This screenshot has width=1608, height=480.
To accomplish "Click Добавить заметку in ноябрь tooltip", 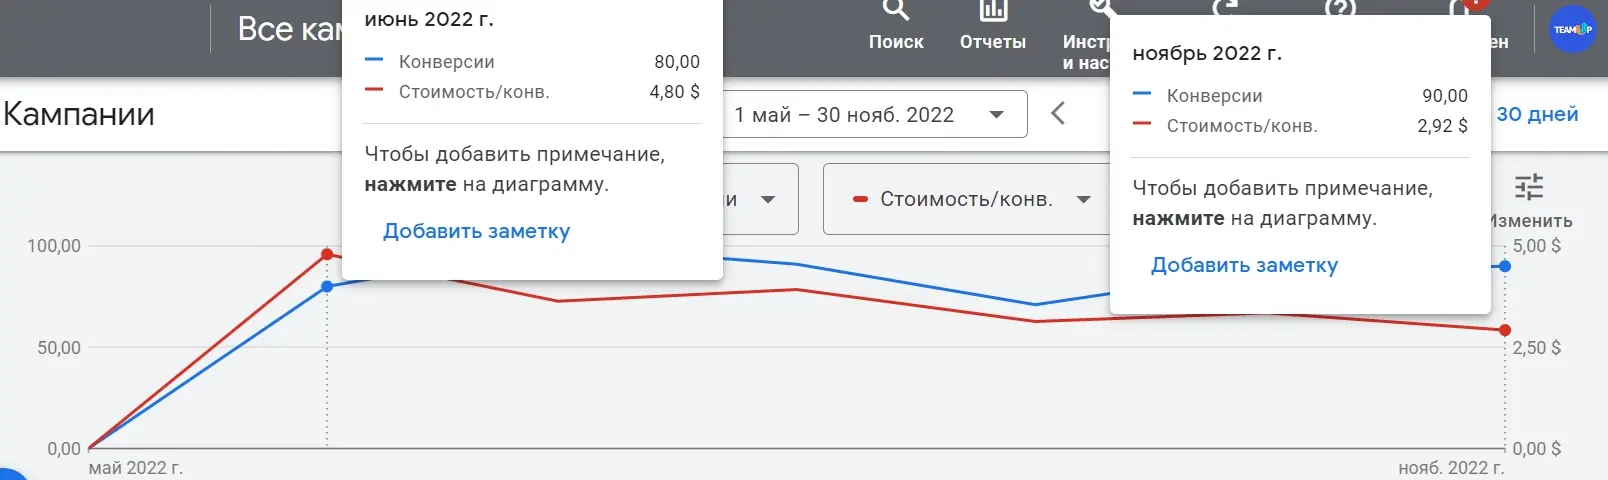I will pos(1244,265).
